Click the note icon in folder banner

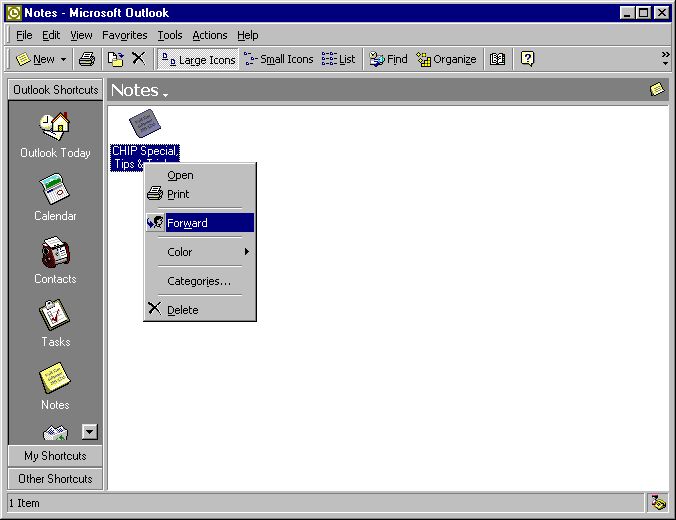(x=657, y=89)
